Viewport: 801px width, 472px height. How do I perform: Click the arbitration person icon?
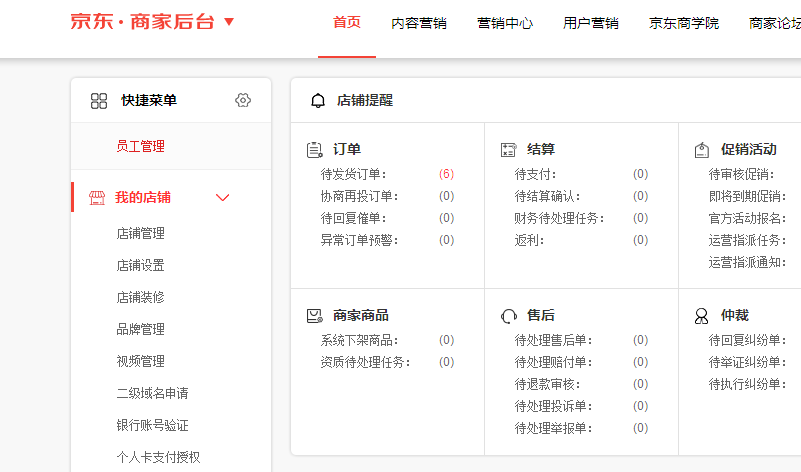click(702, 316)
